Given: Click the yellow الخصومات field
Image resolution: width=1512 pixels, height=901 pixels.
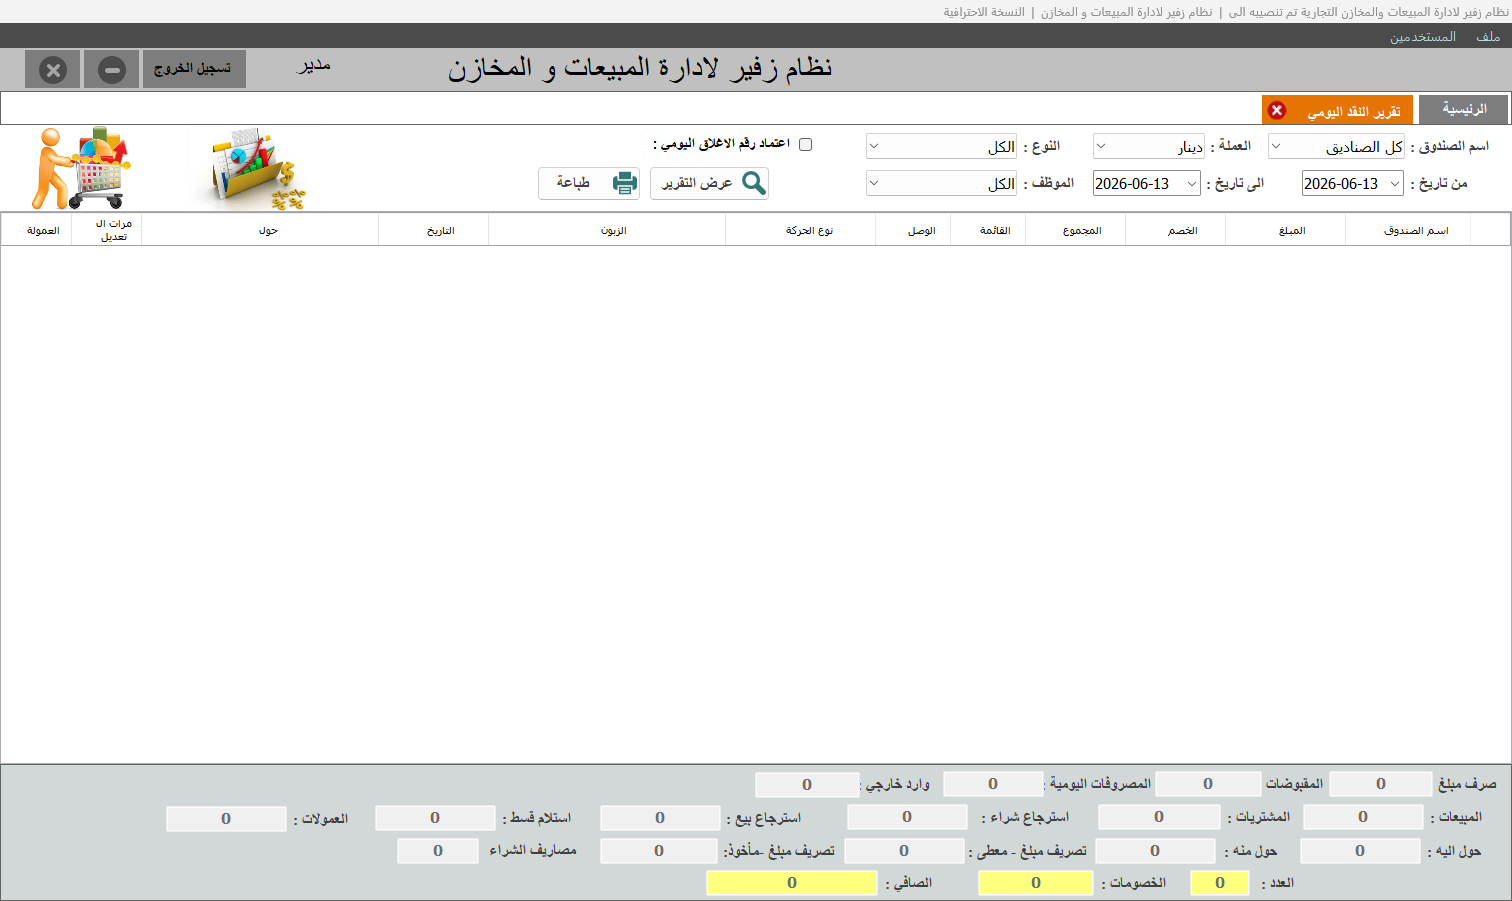Looking at the screenshot, I should click(x=1036, y=883).
